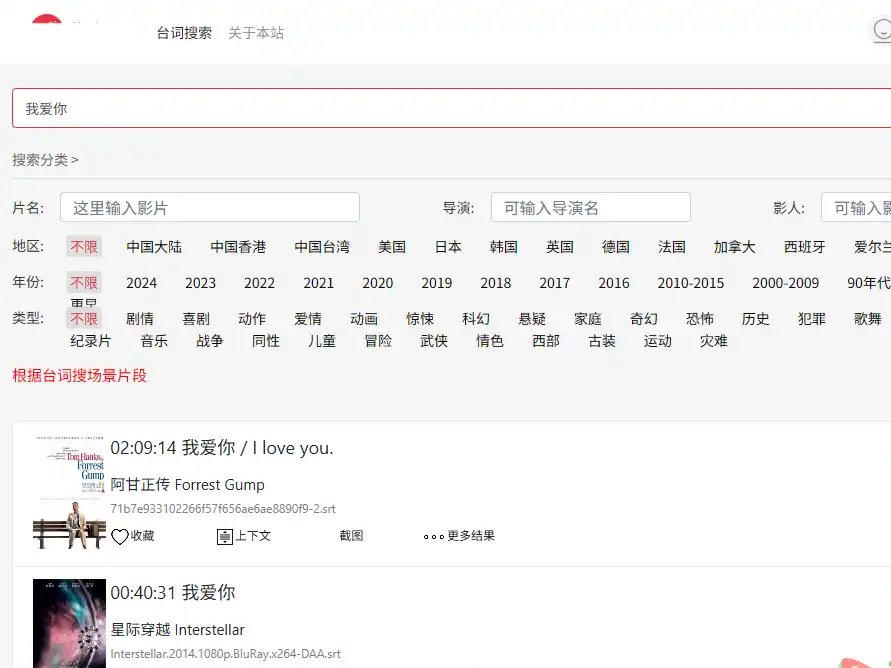Choose the 喜剧 genre filter

tap(196, 319)
